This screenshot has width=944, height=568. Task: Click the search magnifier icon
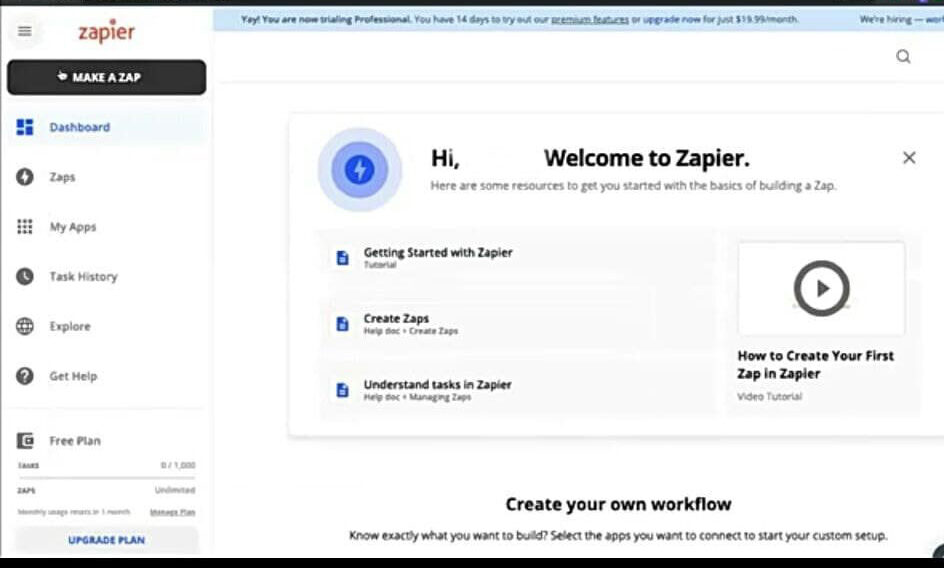(x=903, y=57)
